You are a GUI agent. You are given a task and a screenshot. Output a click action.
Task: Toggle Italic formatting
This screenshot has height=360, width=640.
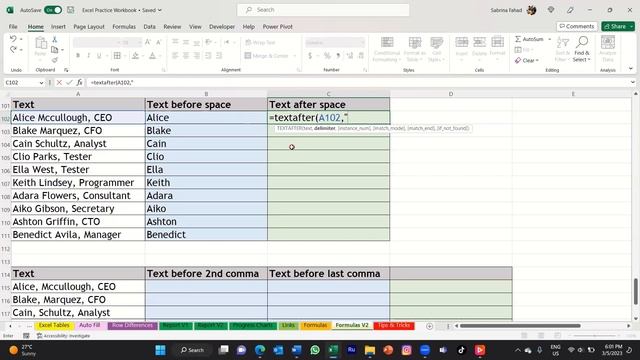pyautogui.click(x=88, y=56)
